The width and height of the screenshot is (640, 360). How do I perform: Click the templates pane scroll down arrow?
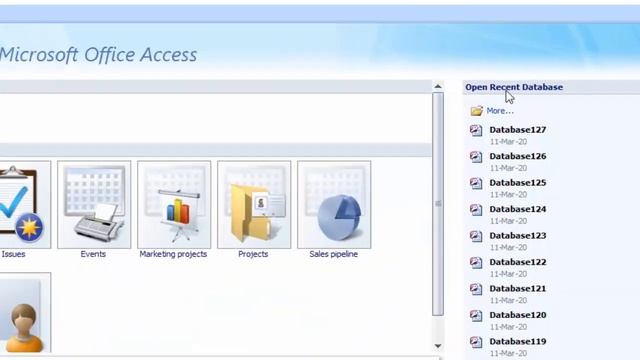click(438, 346)
